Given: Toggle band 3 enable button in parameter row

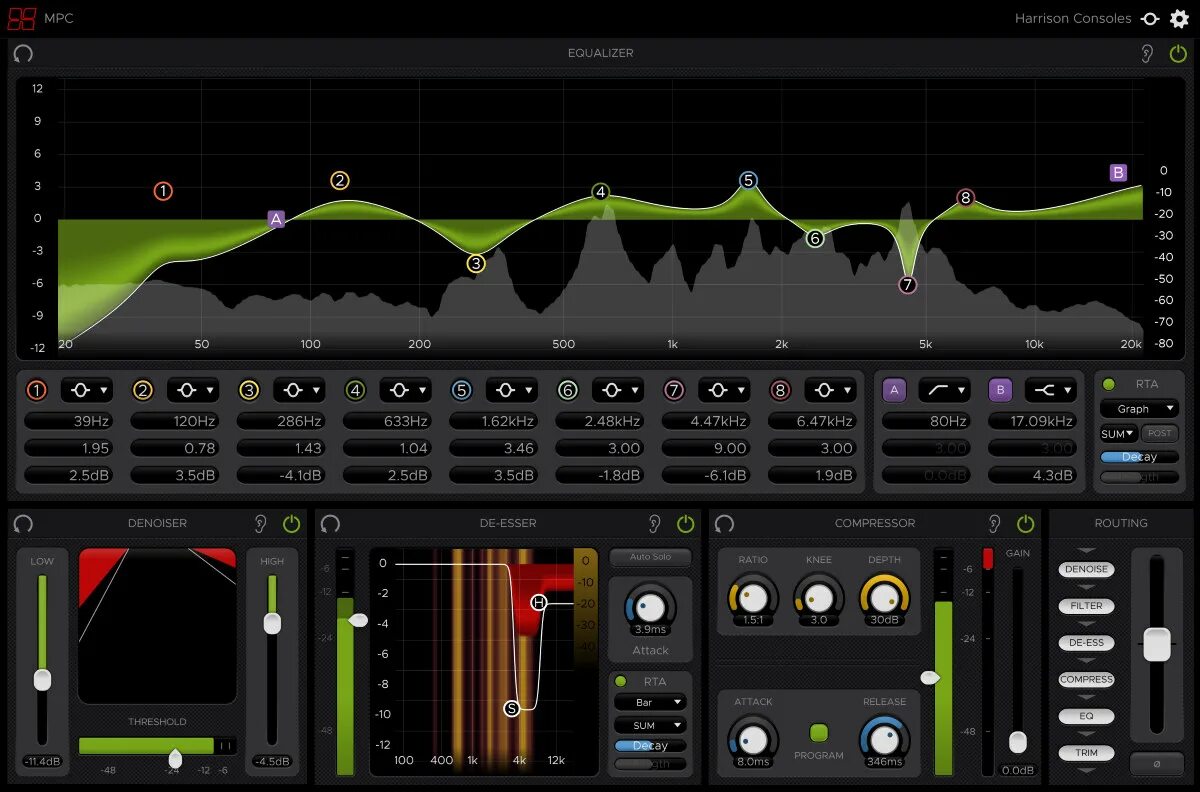Looking at the screenshot, I should coord(249,390).
